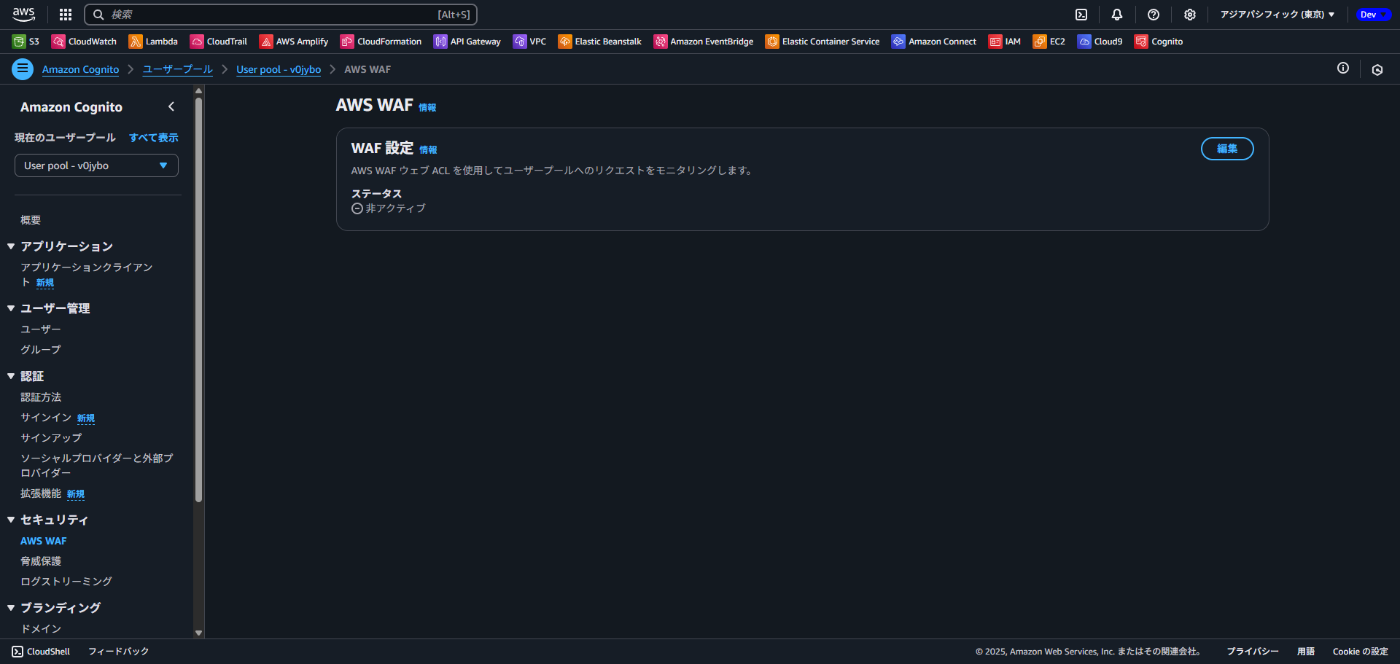The image size is (1400, 664).
Task: Open 情報 link next to WAF 設定
Action: point(428,150)
